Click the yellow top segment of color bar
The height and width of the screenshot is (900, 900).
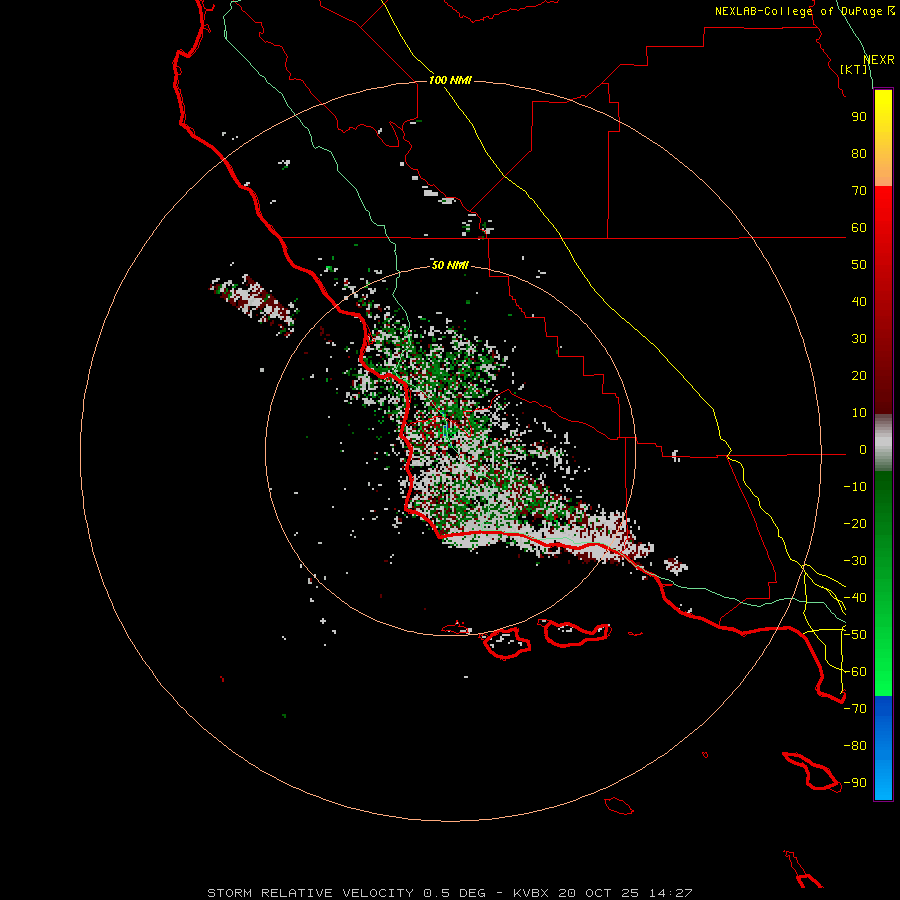click(883, 138)
